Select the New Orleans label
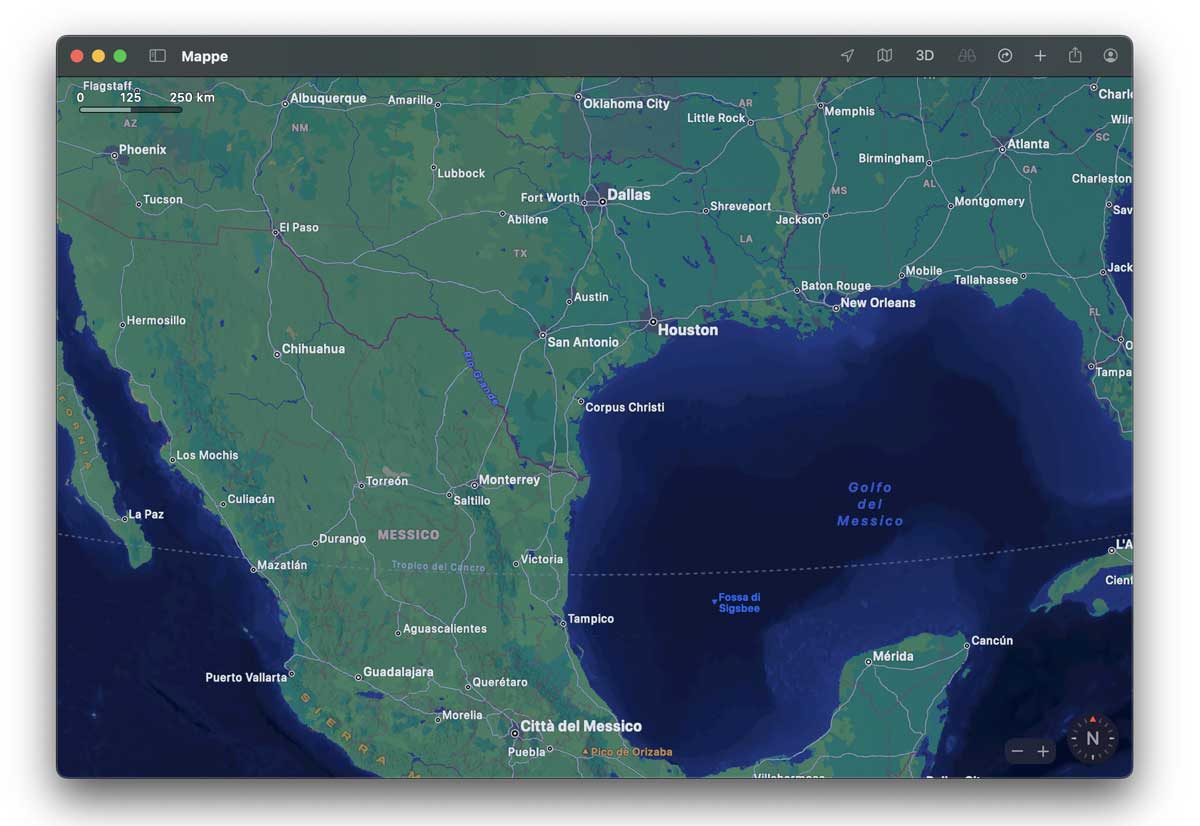Screen dimensions: 1200x826 tap(878, 303)
